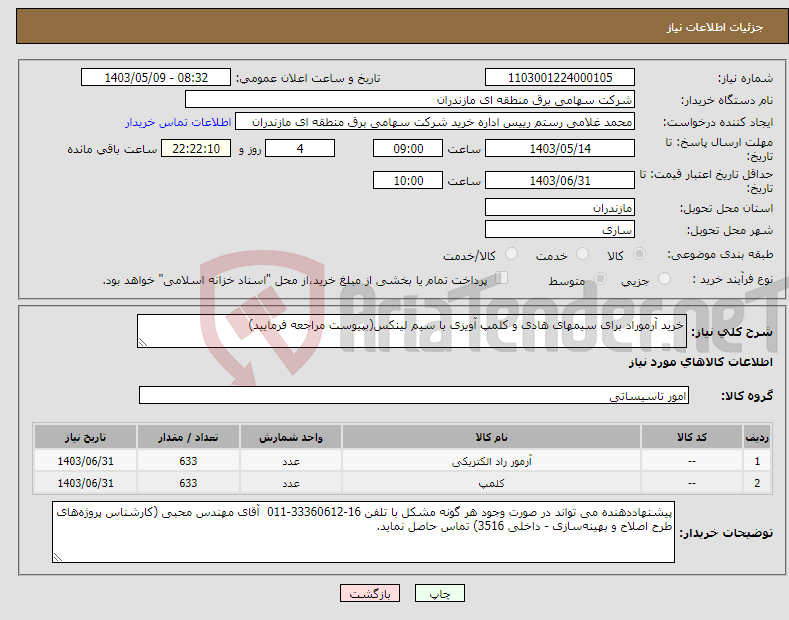Click the کد کالا column header
This screenshot has width=789, height=620.
pos(692,437)
